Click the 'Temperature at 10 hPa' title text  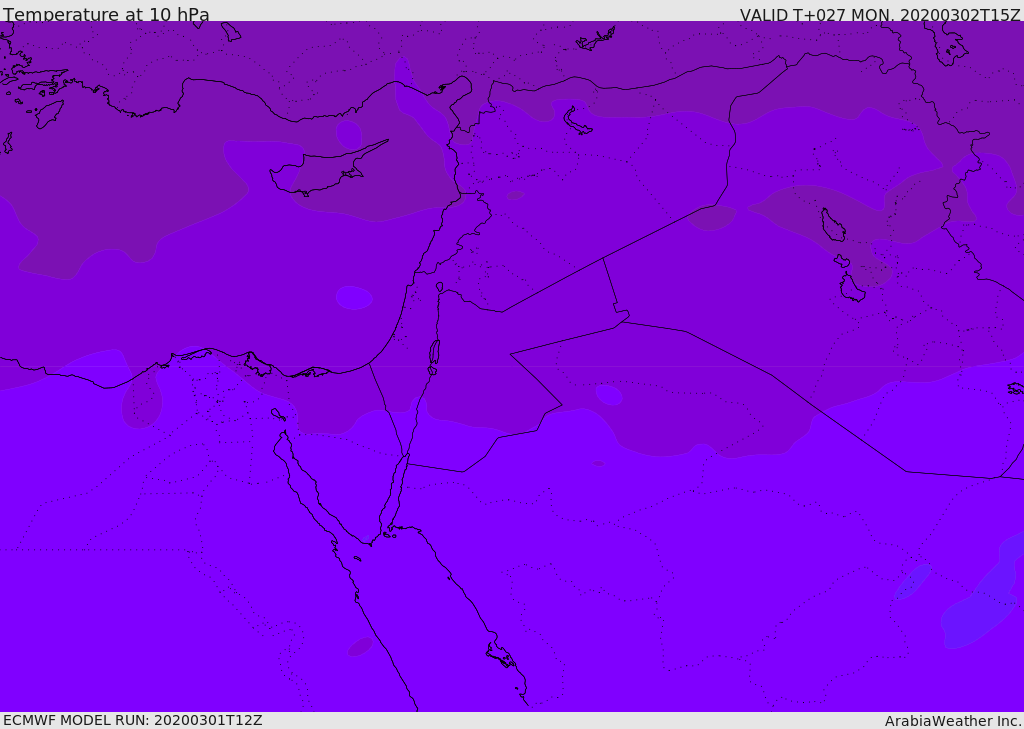(x=106, y=14)
